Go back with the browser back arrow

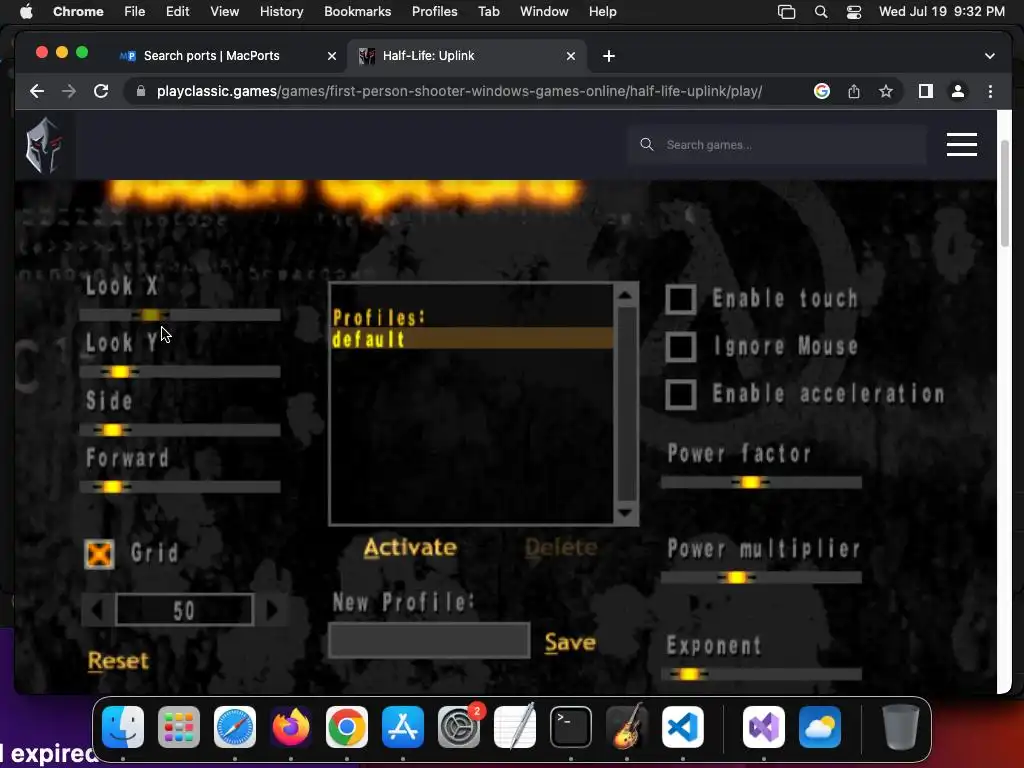tap(37, 91)
